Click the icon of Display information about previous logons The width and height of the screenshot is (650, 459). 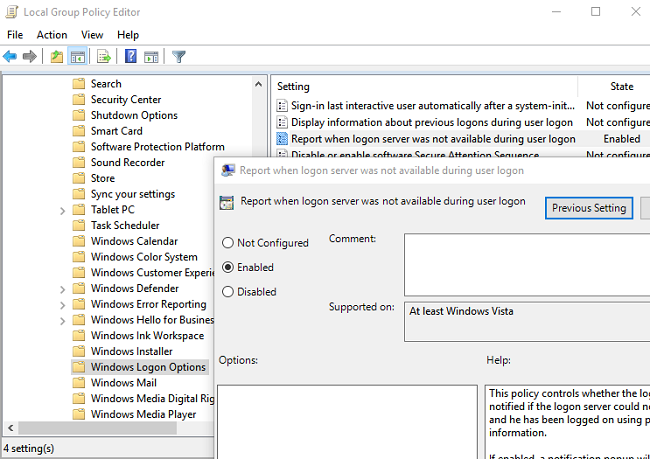(x=282, y=122)
